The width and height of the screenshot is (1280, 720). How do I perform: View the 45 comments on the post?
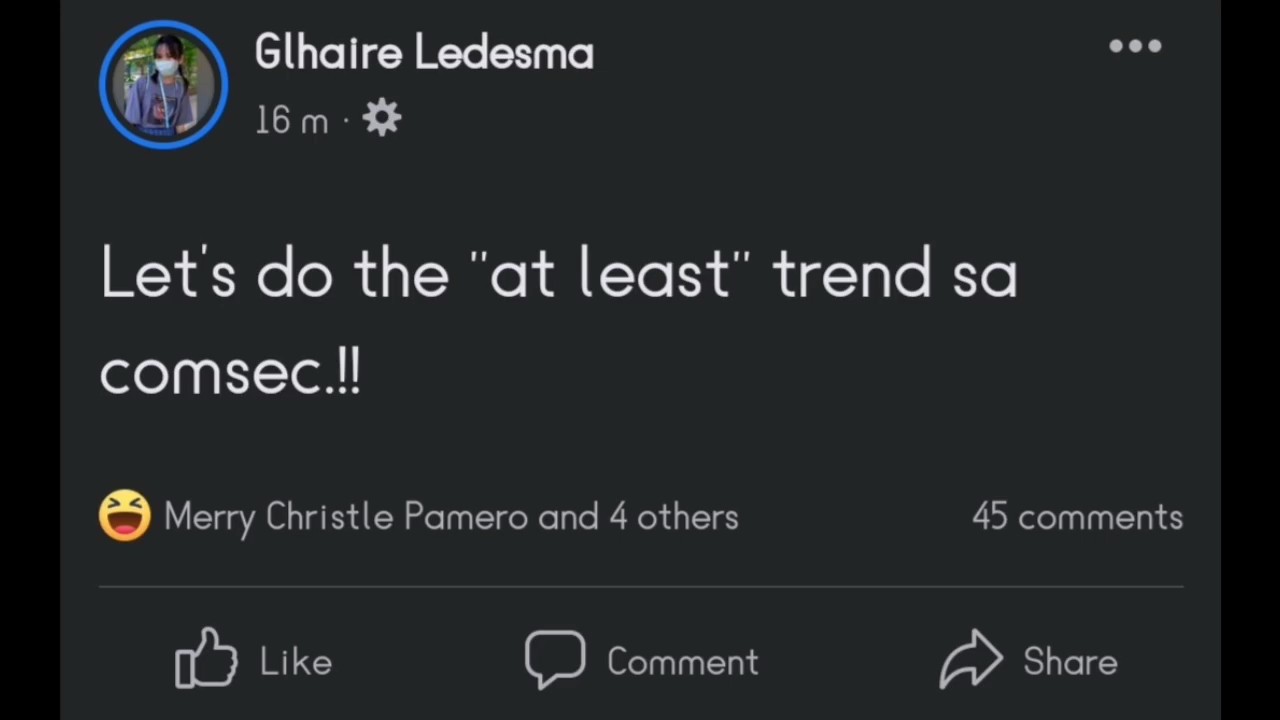coord(1077,517)
